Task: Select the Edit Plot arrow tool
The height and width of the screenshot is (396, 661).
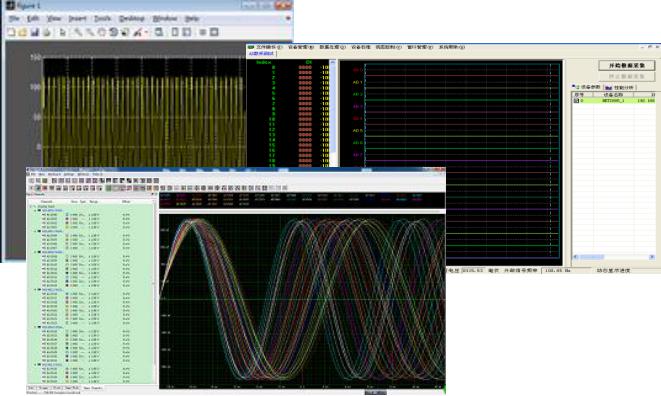Action: click(62, 32)
